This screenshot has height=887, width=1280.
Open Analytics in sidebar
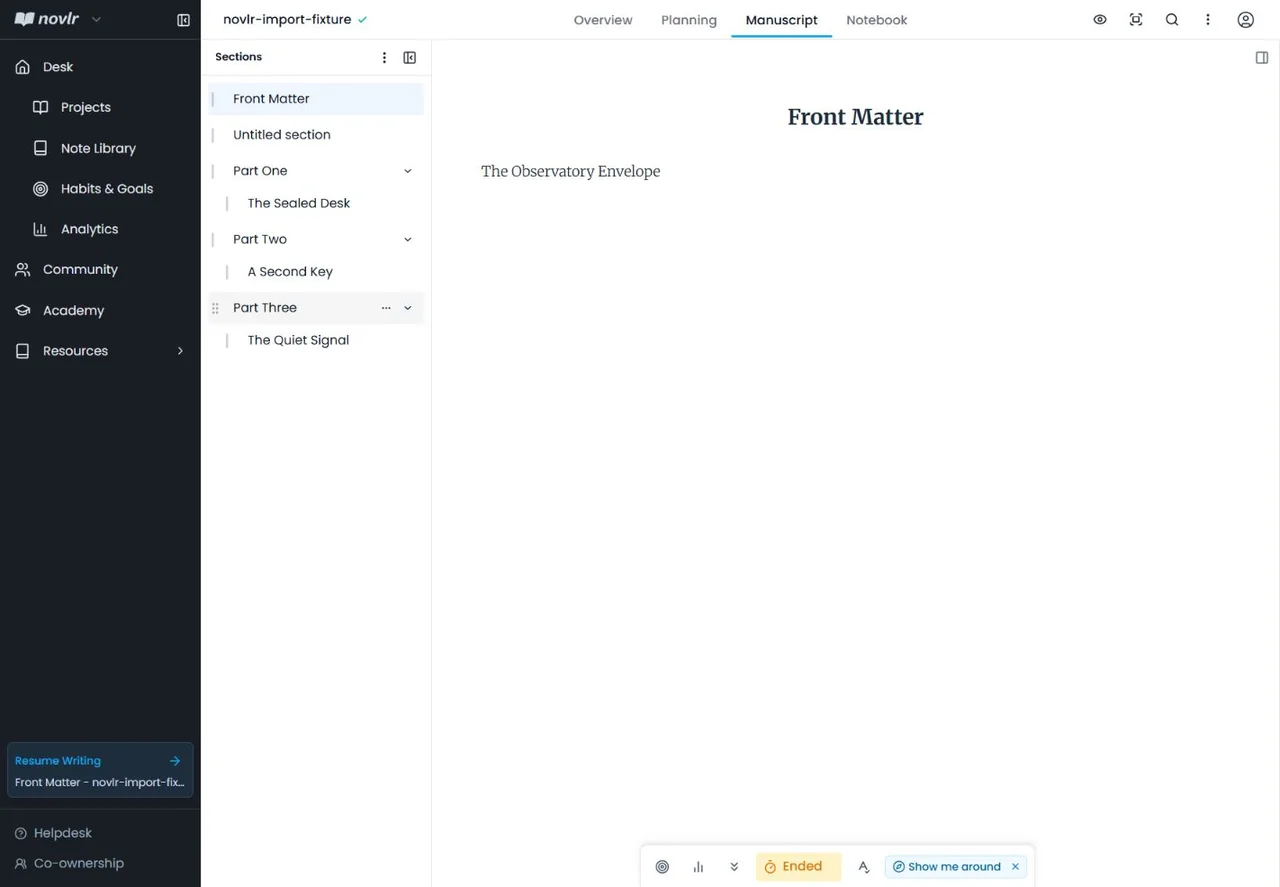point(75,229)
